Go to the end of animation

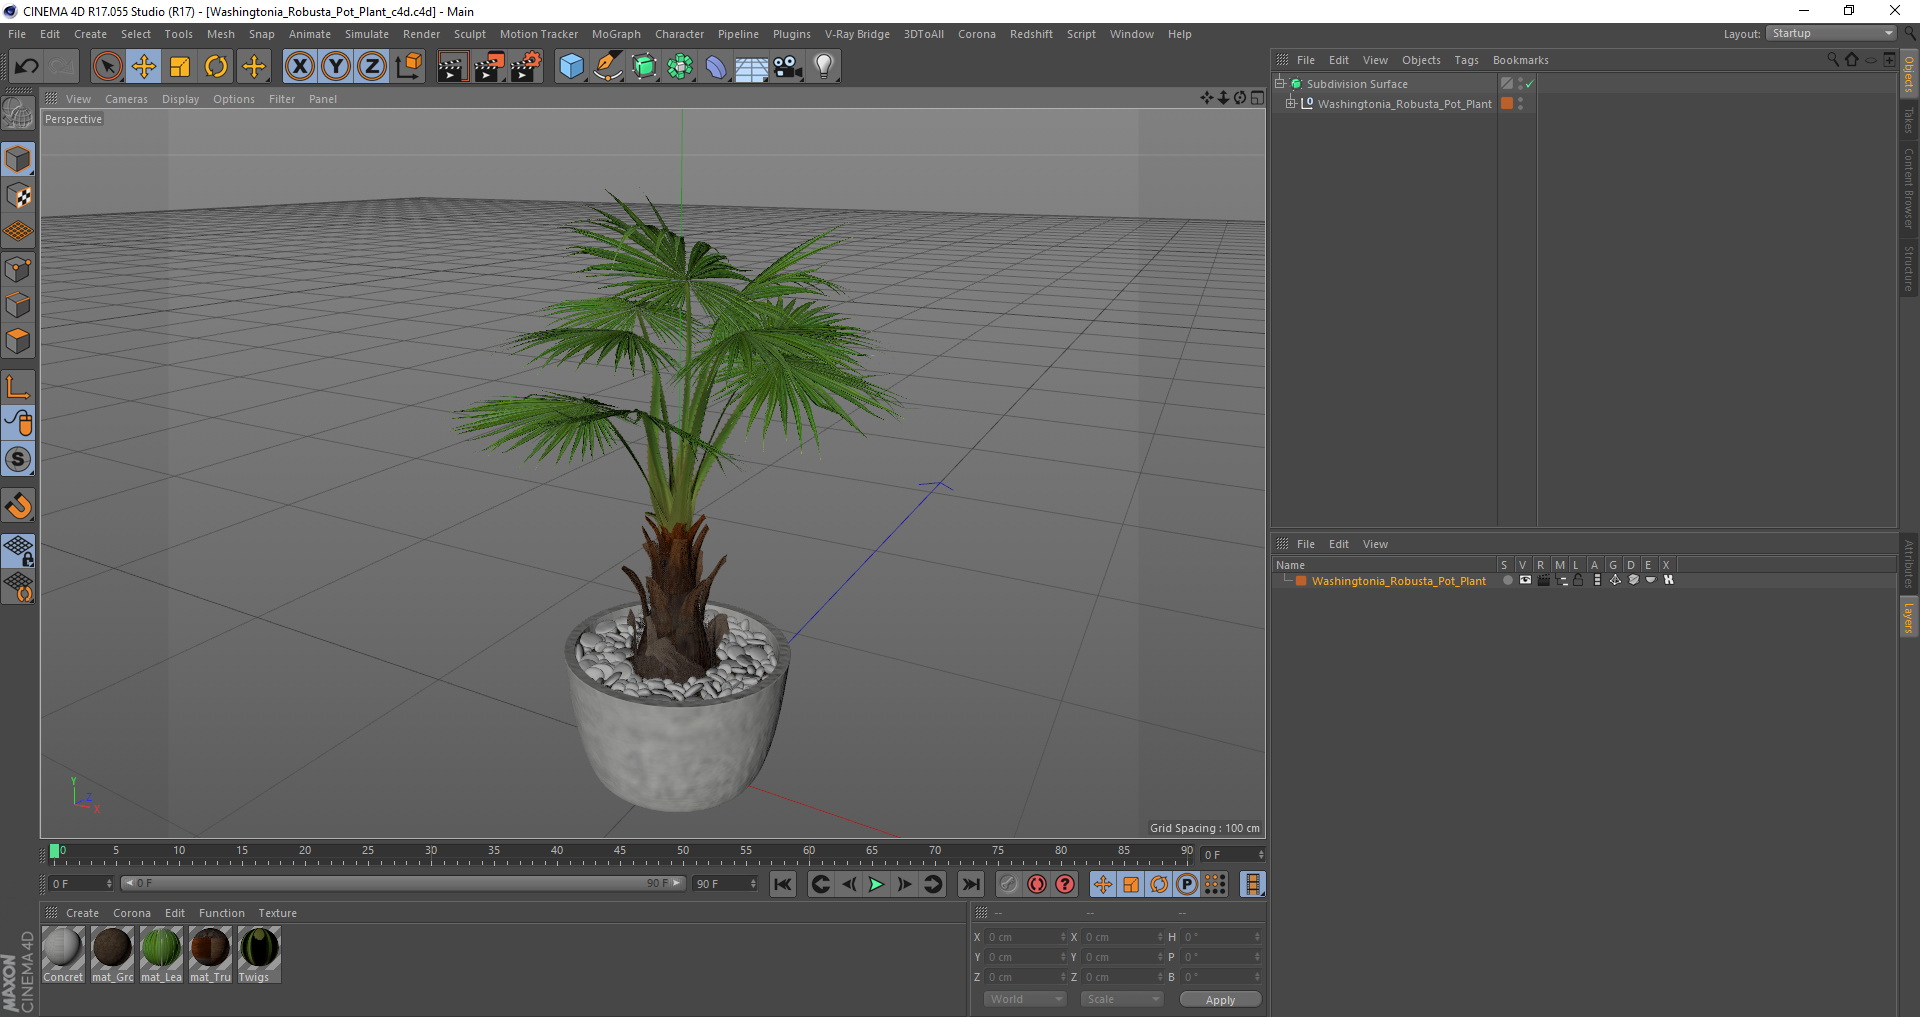[x=970, y=884]
